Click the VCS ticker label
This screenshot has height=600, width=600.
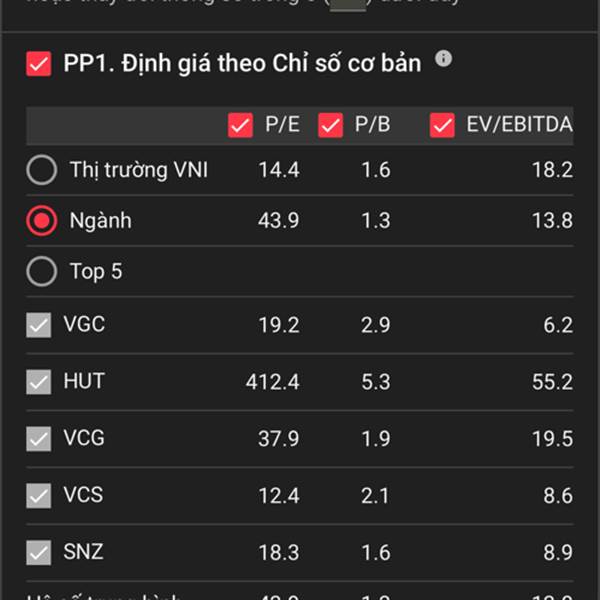pyautogui.click(x=83, y=495)
